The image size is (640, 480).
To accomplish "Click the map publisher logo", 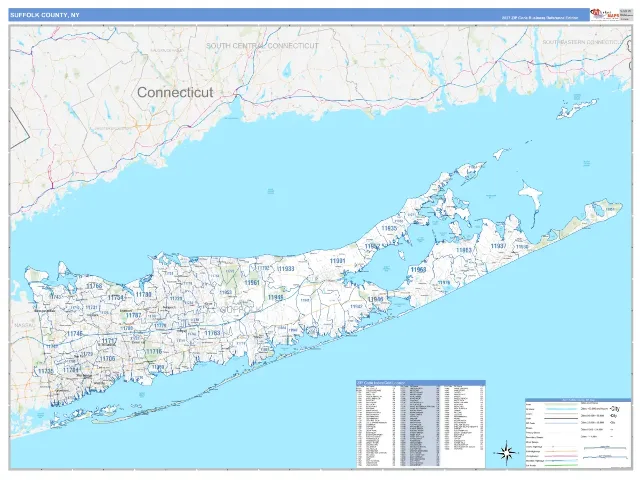I will [604, 14].
